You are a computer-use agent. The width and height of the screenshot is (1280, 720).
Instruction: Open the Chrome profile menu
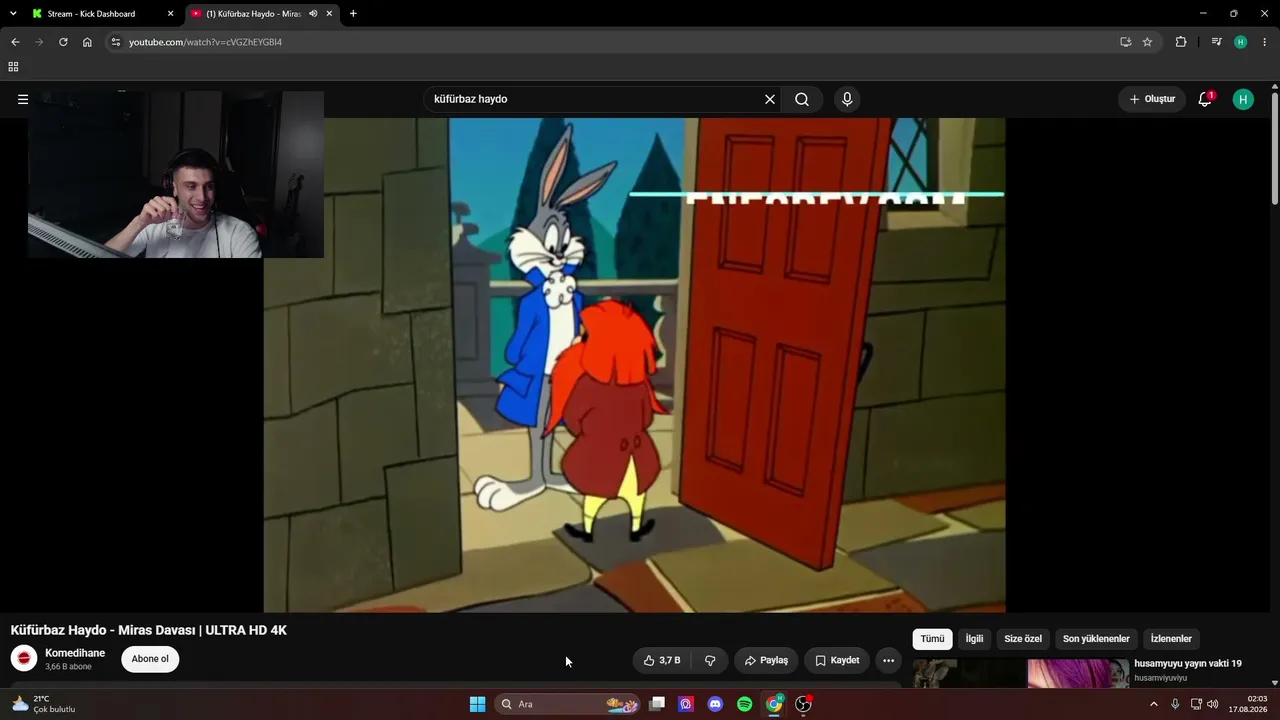point(1241,42)
